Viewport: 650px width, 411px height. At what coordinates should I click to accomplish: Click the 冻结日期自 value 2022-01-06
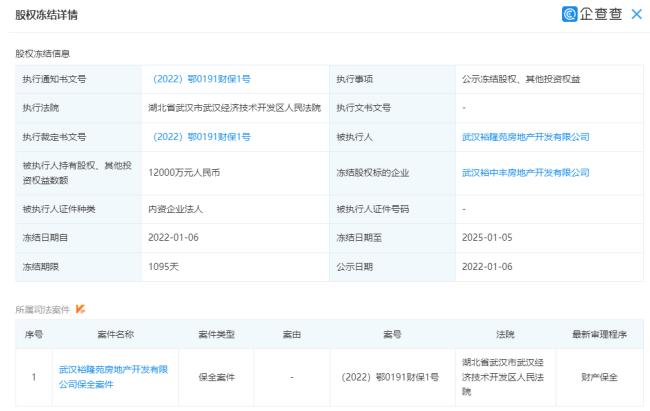[x=173, y=238]
